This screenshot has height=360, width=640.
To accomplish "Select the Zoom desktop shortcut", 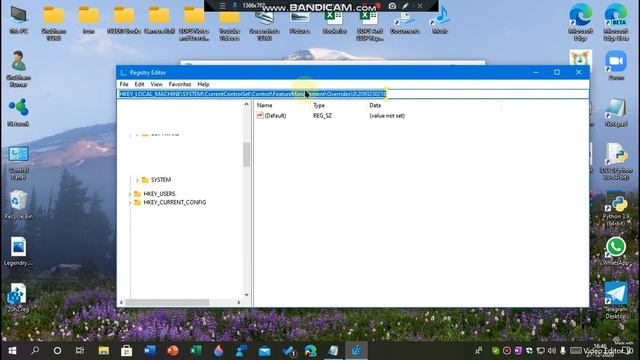I will [x=616, y=65].
